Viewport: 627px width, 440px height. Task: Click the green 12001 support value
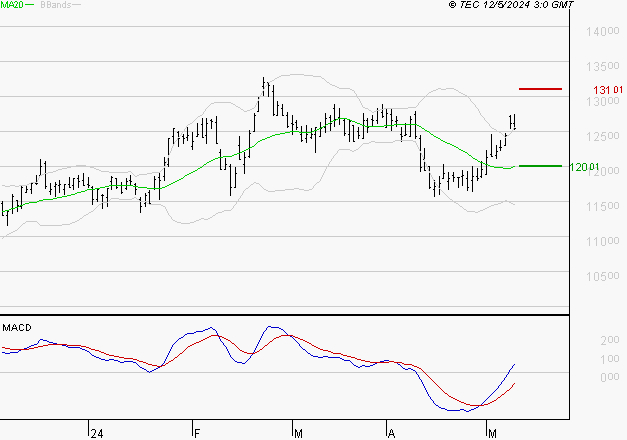point(584,167)
